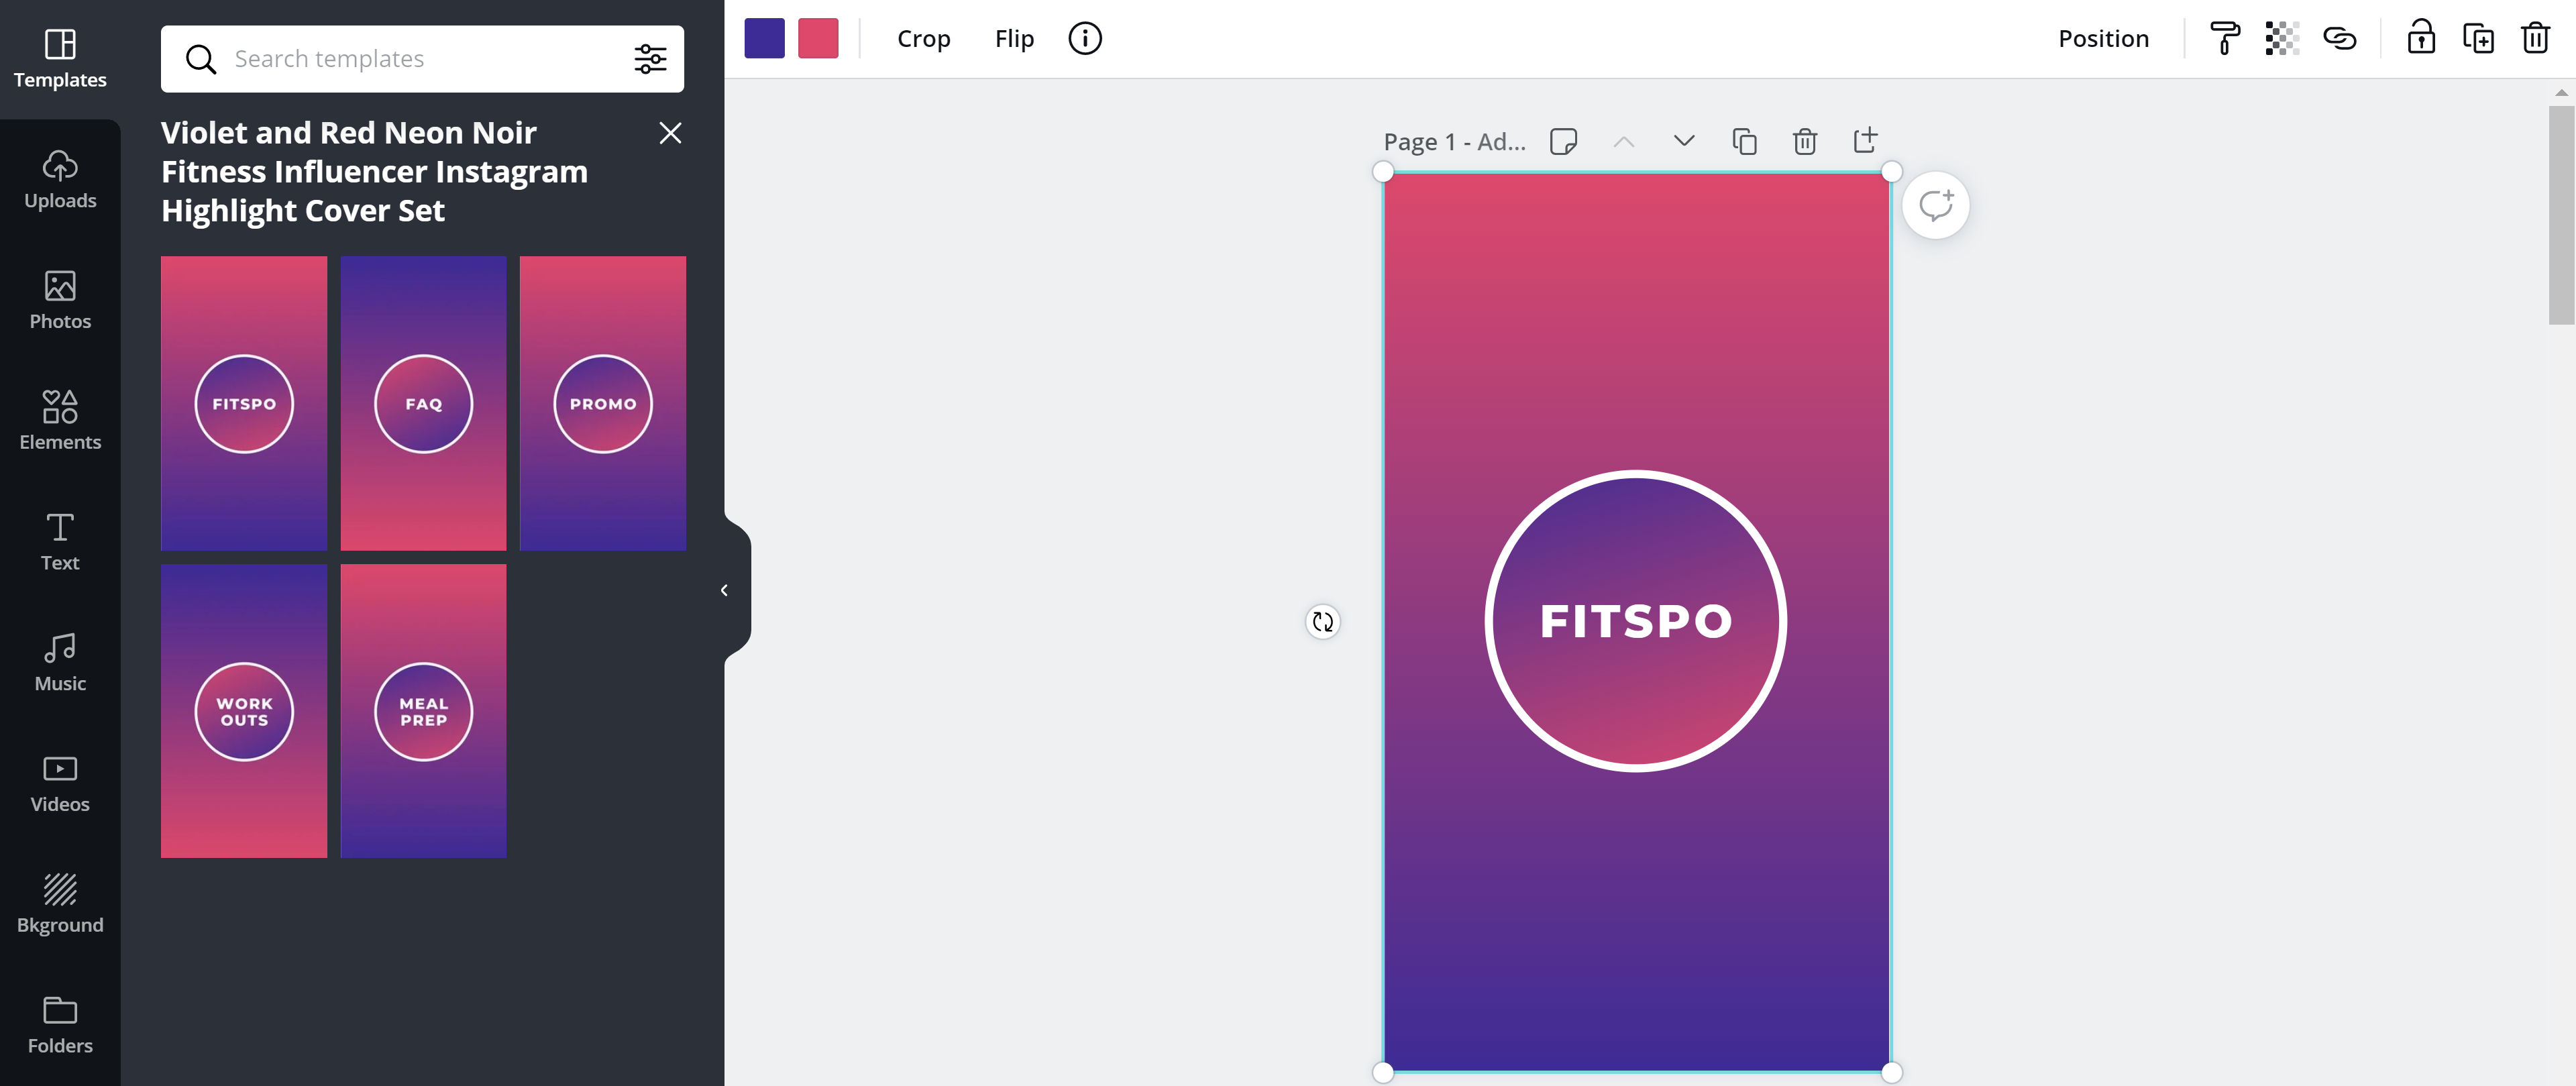Click the rotate handle beside the canvas
The width and height of the screenshot is (2576, 1086).
click(x=1322, y=622)
